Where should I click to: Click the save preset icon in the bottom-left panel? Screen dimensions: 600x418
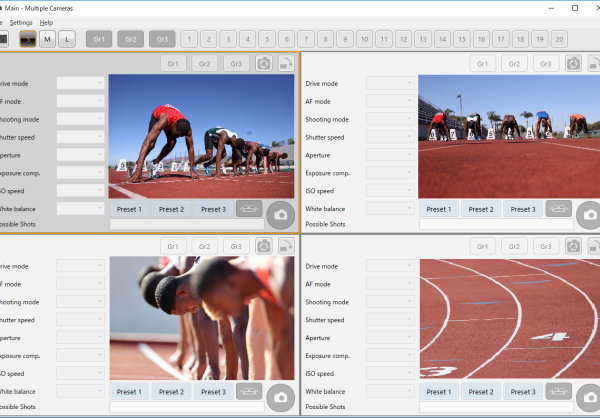tap(250, 391)
